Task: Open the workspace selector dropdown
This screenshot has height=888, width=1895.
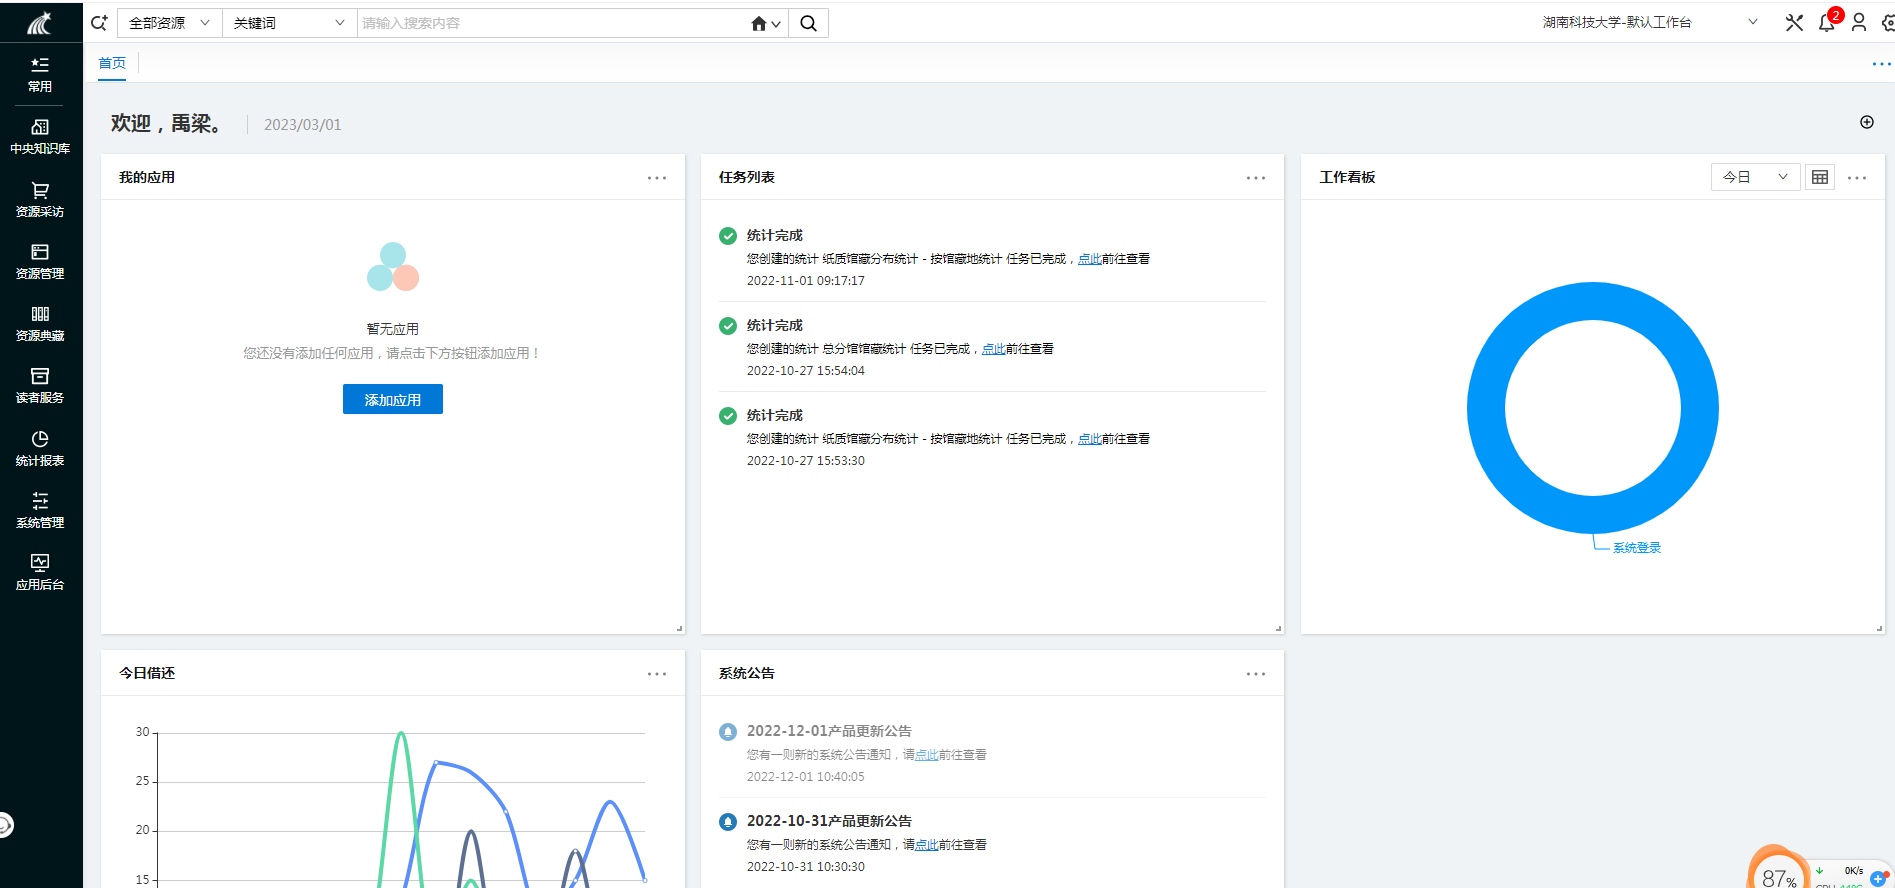Action: [x=1752, y=22]
